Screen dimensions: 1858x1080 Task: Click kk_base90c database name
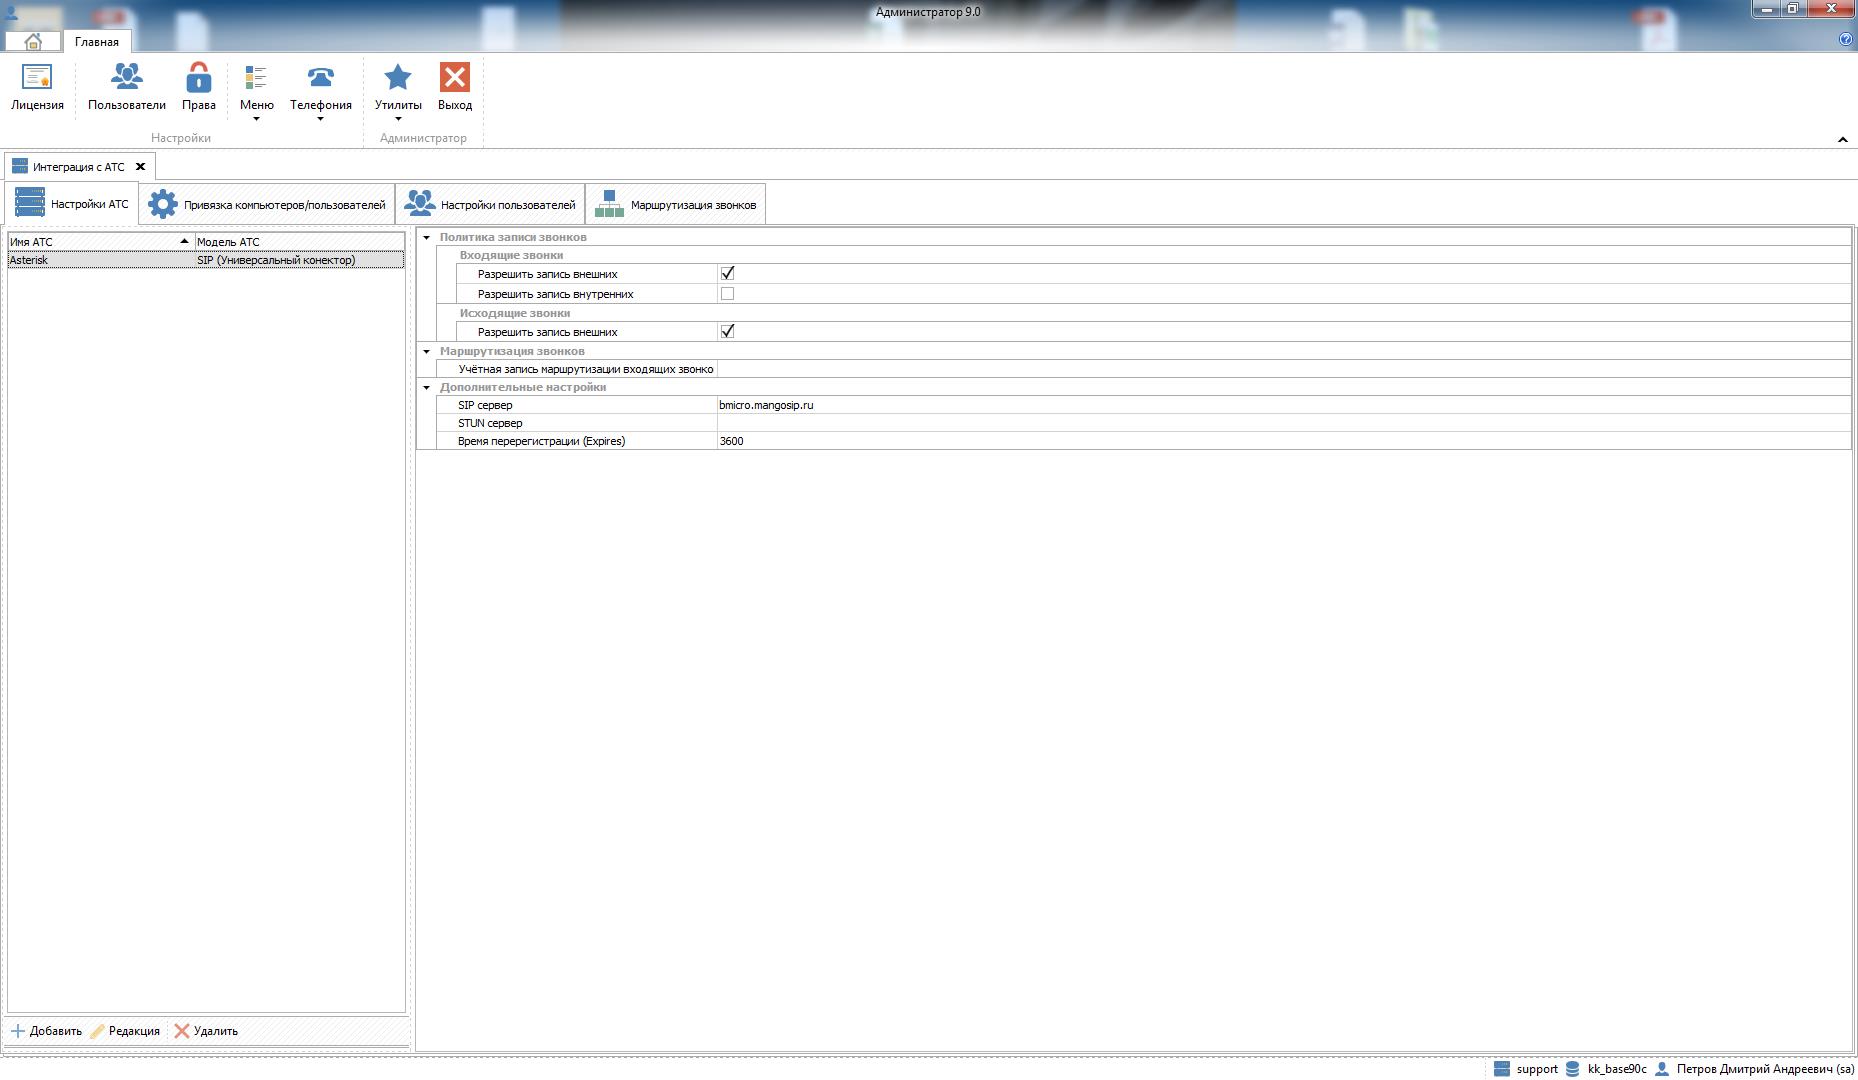click(1617, 1069)
